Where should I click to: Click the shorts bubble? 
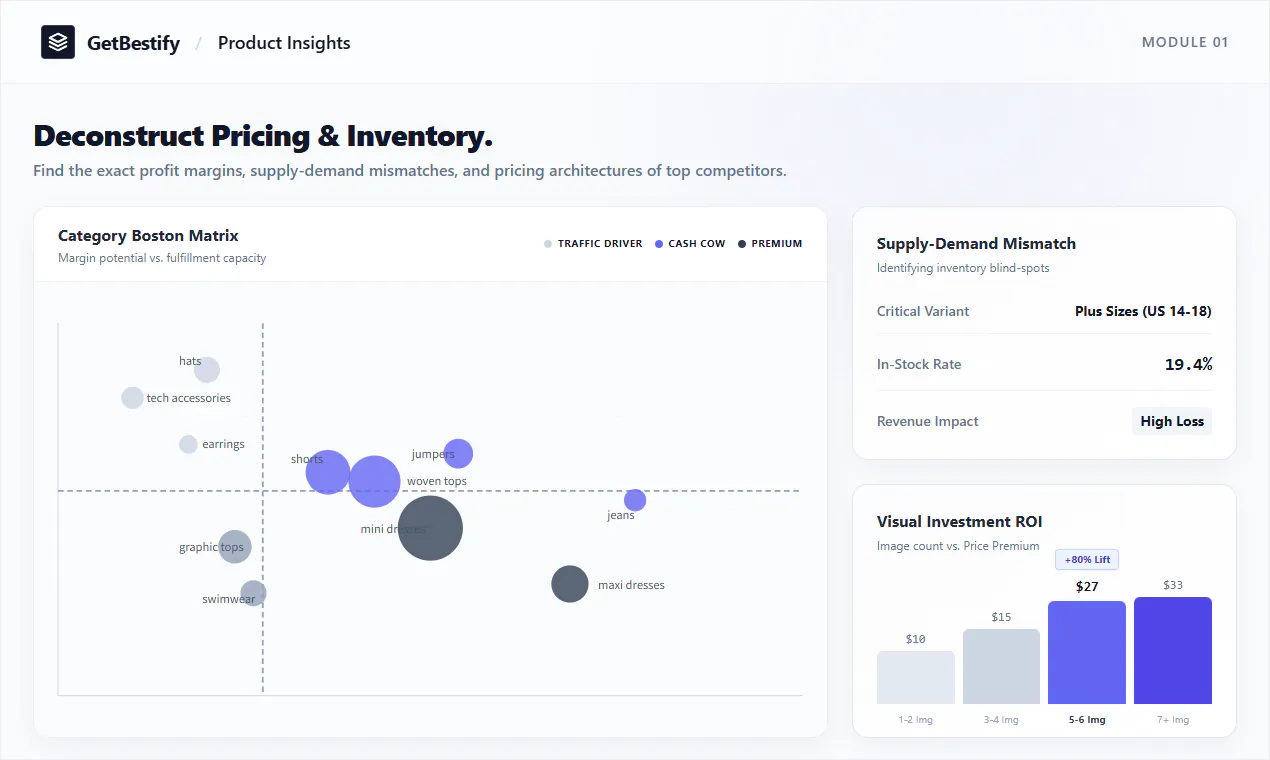328,472
